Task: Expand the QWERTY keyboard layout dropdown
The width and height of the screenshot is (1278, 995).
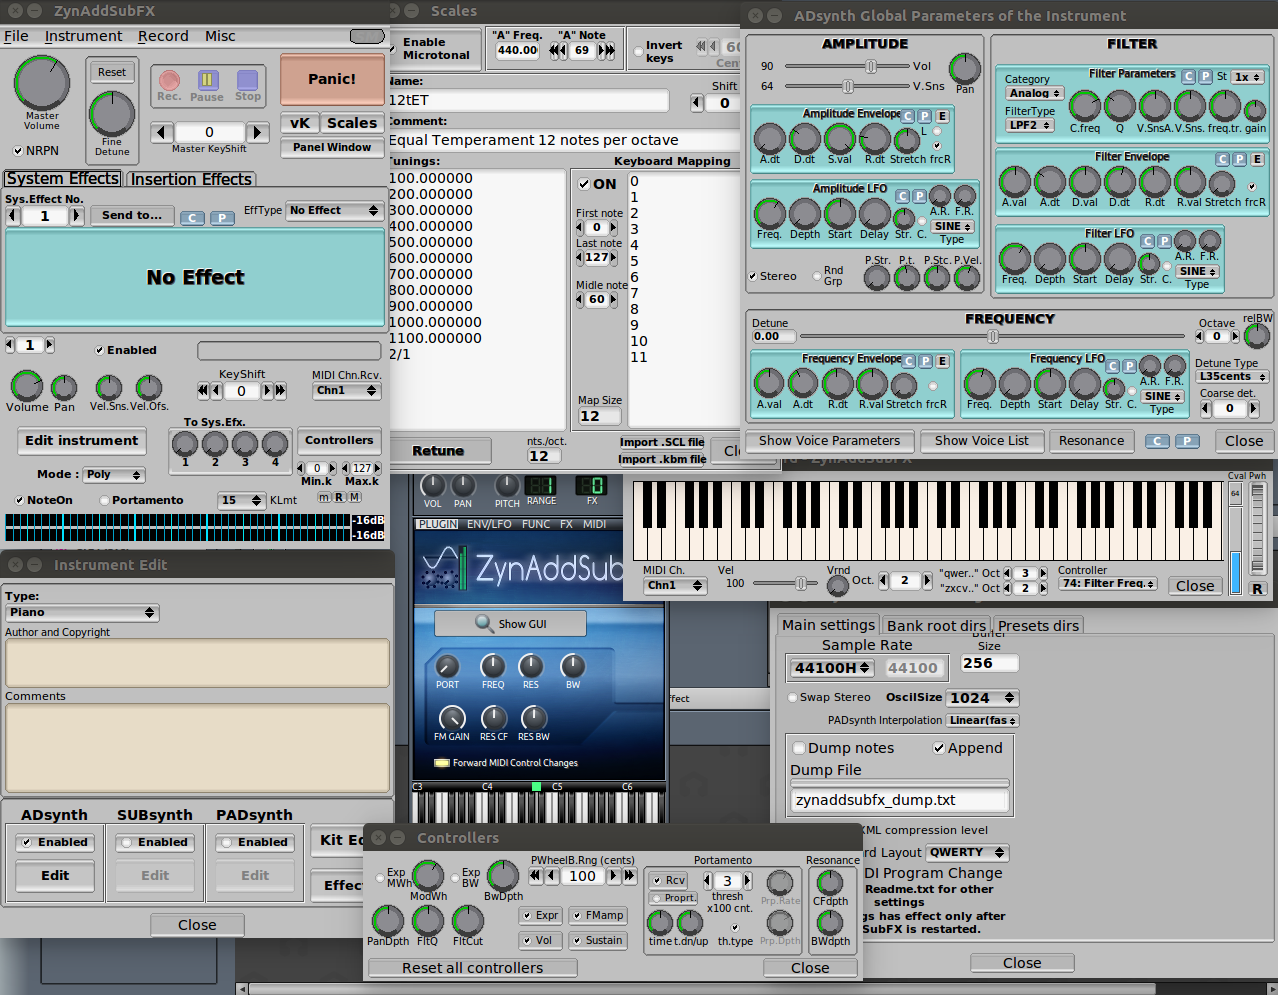Action: click(x=966, y=853)
